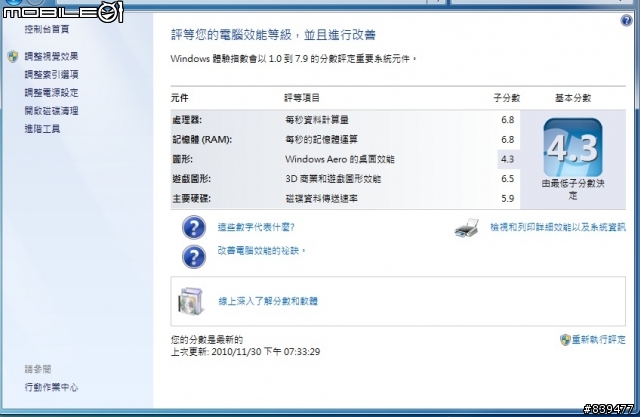Click the 評等項目 column header
The height and width of the screenshot is (417, 640).
(302, 98)
